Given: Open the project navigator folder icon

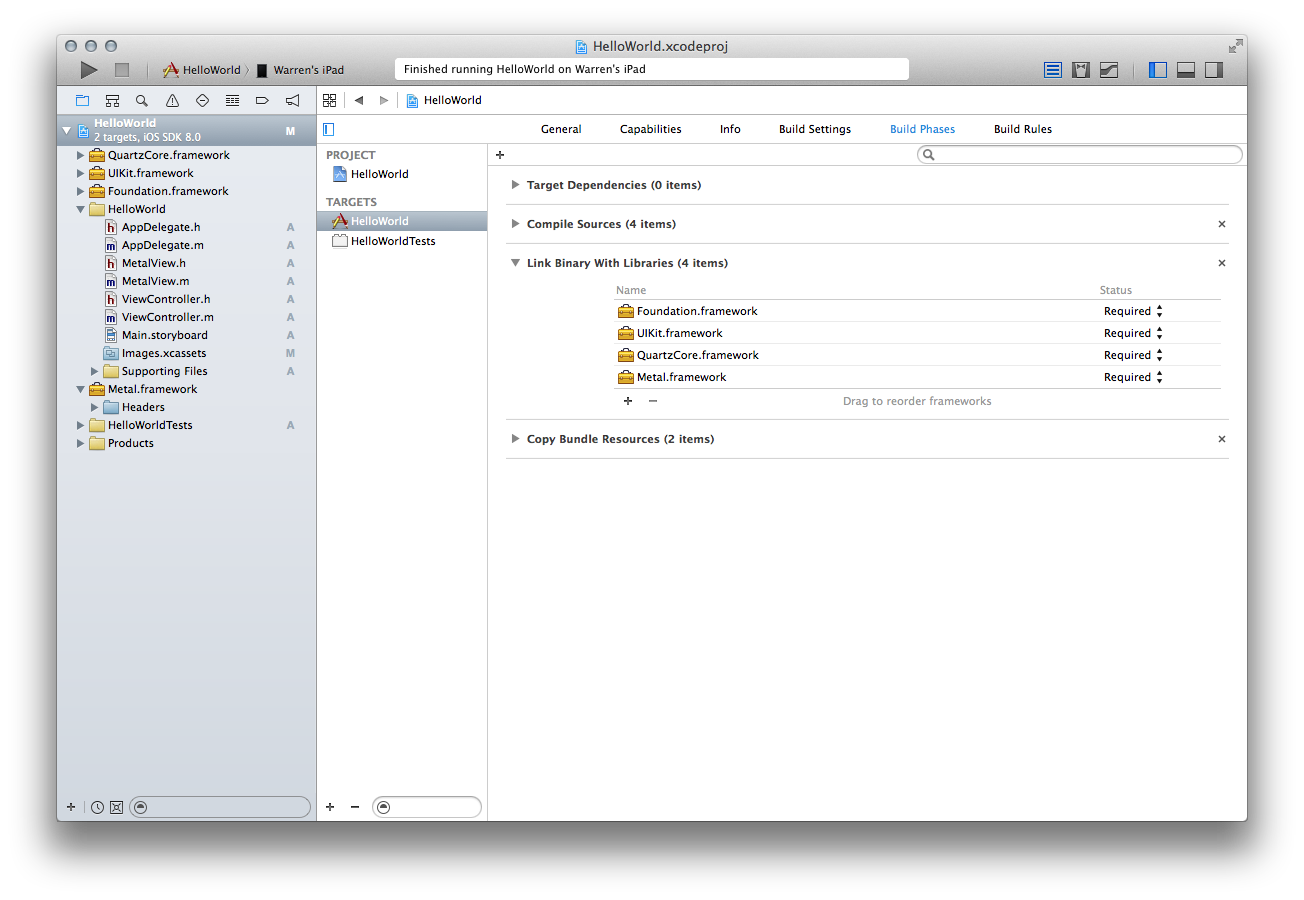Looking at the screenshot, I should pyautogui.click(x=83, y=100).
